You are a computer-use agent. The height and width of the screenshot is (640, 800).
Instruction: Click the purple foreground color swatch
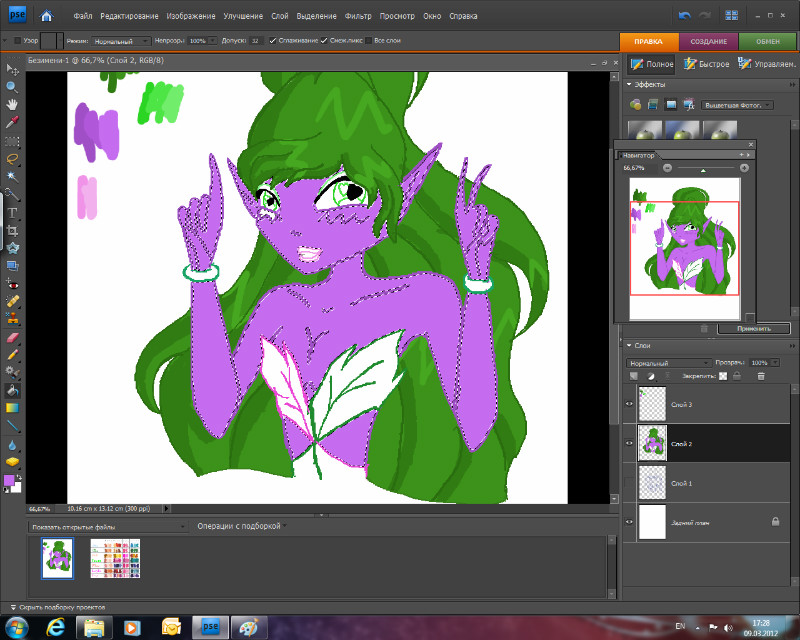tap(10, 481)
